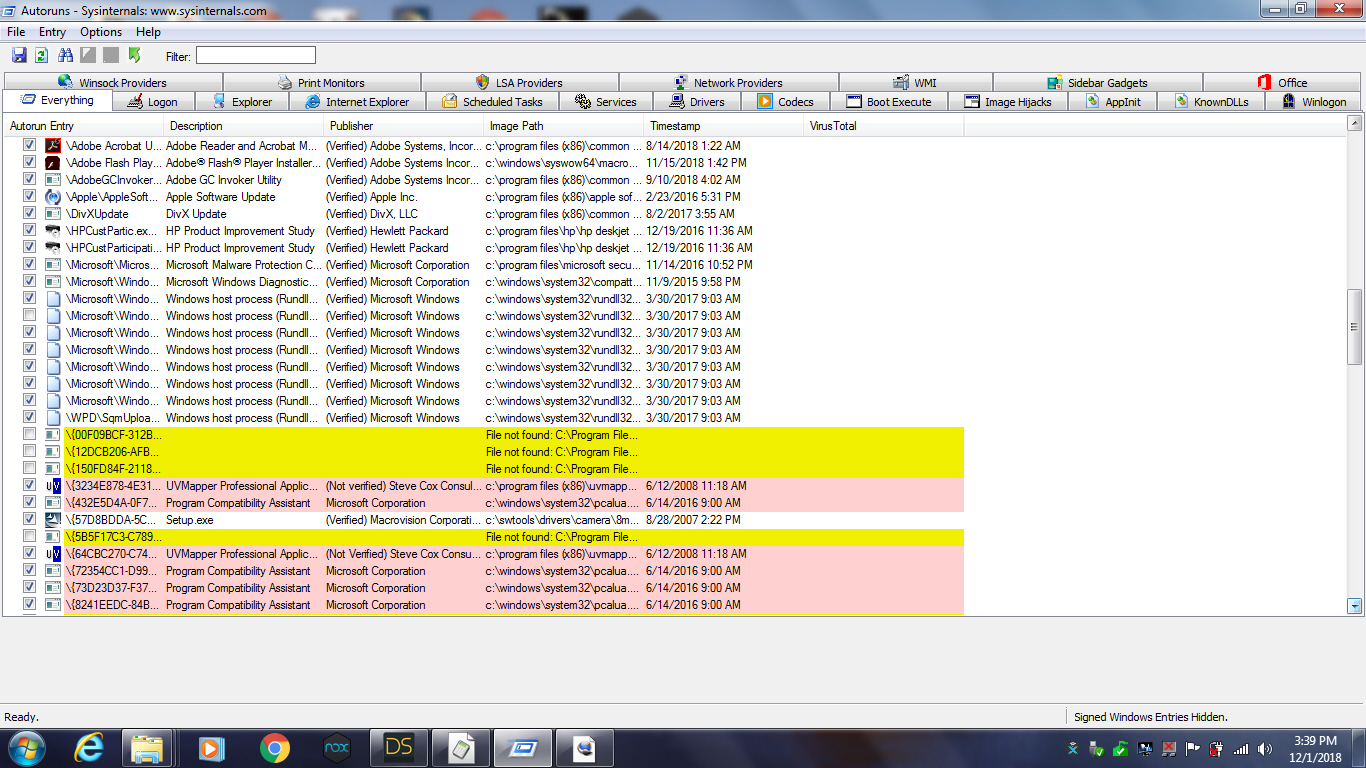Viewport: 1366px width, 768px height.
Task: Click the Save toolbar icon
Action: pyautogui.click(x=19, y=55)
